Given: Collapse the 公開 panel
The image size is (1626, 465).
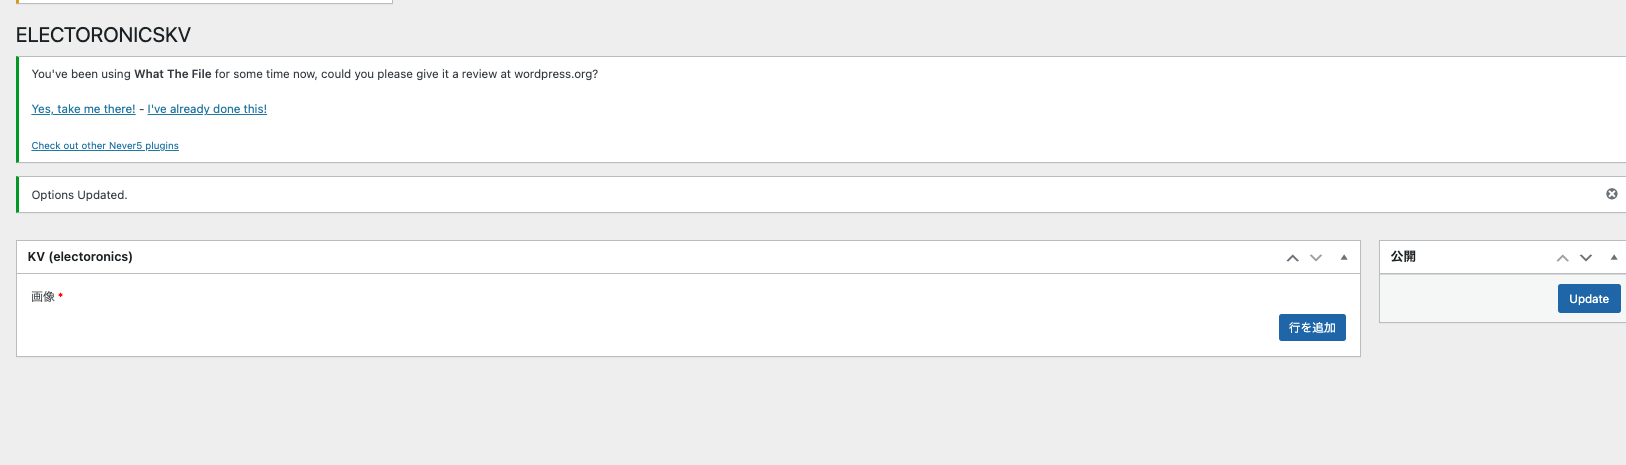Looking at the screenshot, I should 1614,258.
